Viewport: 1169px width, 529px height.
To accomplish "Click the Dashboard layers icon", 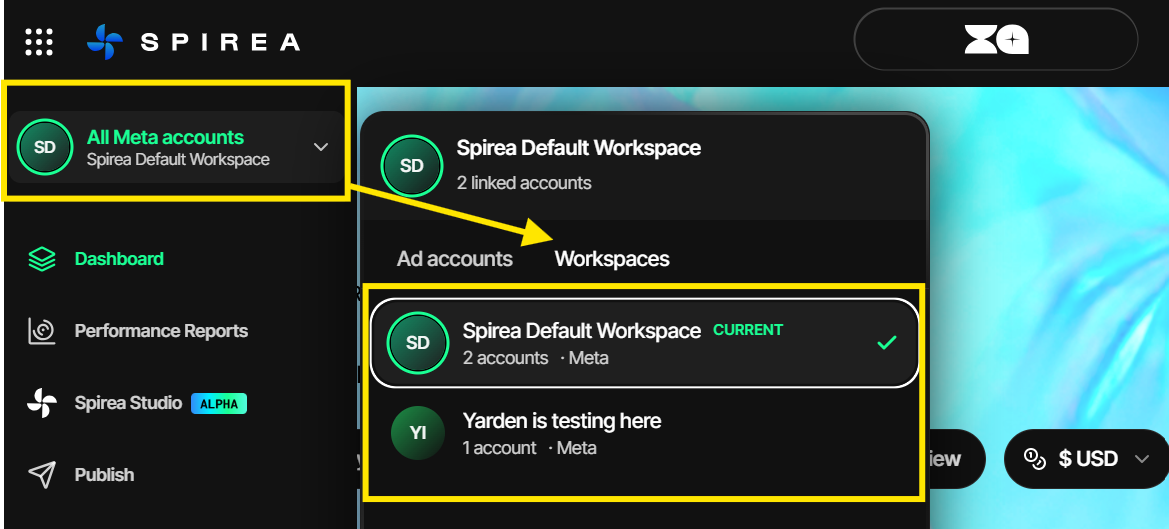I will pyautogui.click(x=42, y=259).
